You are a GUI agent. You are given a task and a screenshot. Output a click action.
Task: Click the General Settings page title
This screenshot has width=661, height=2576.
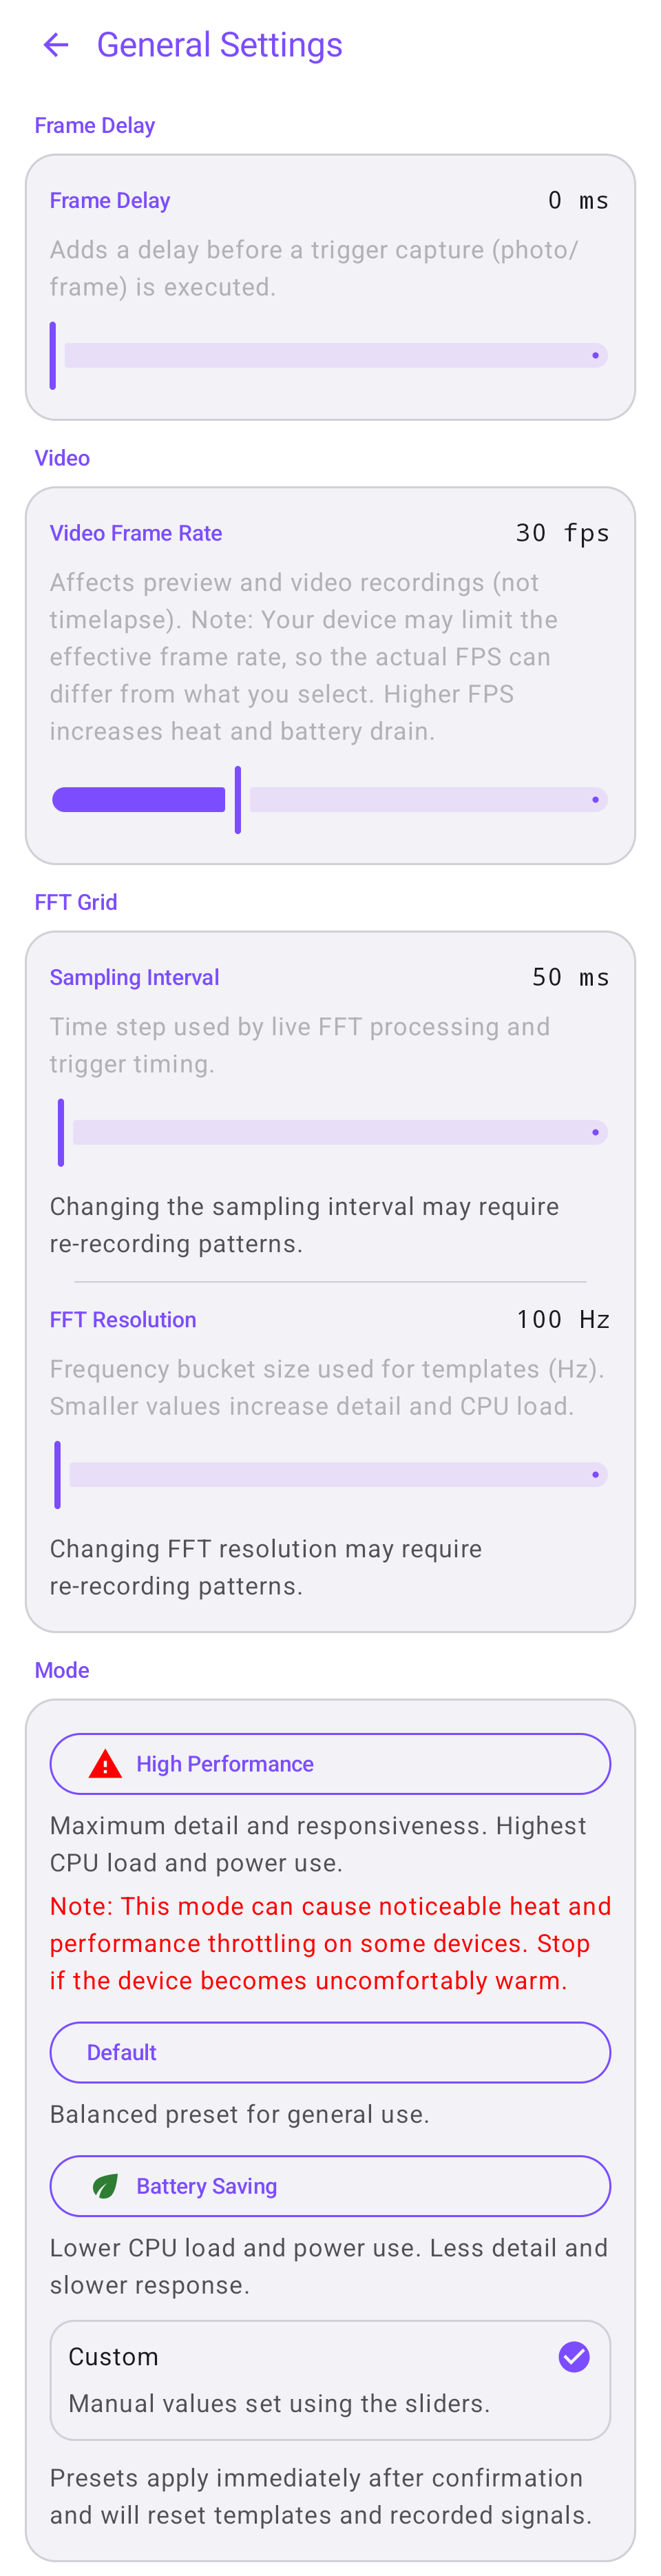click(x=219, y=44)
